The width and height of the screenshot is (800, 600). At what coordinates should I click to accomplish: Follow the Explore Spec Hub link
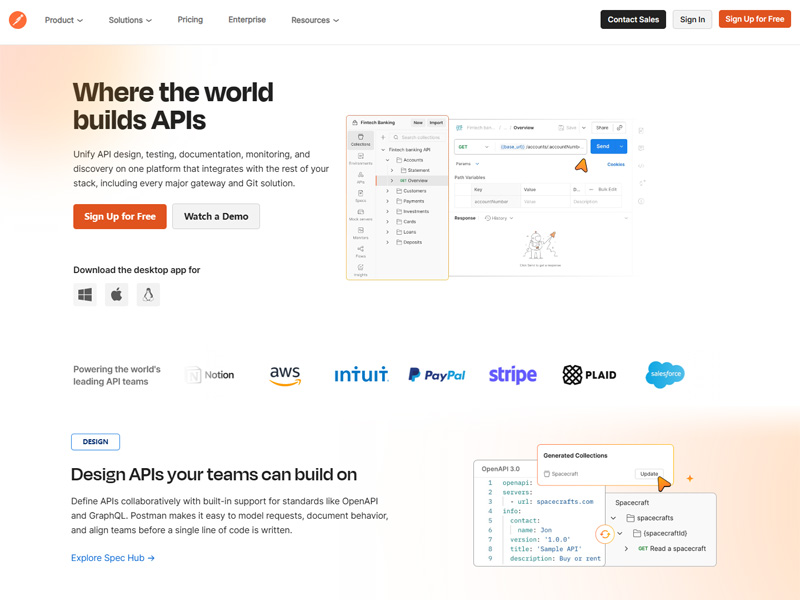click(x=113, y=558)
